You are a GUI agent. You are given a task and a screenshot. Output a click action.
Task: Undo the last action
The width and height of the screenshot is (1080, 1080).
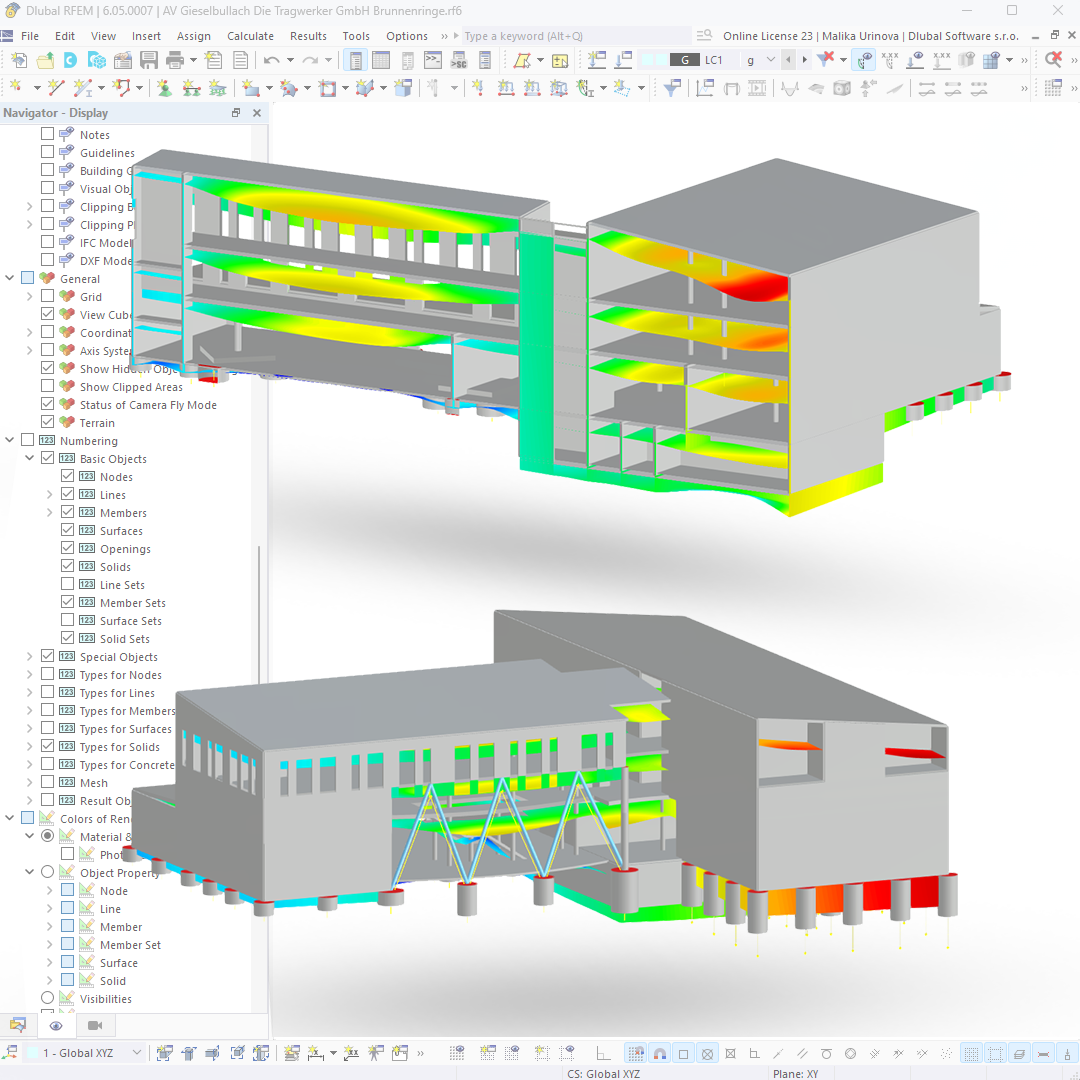click(271, 61)
